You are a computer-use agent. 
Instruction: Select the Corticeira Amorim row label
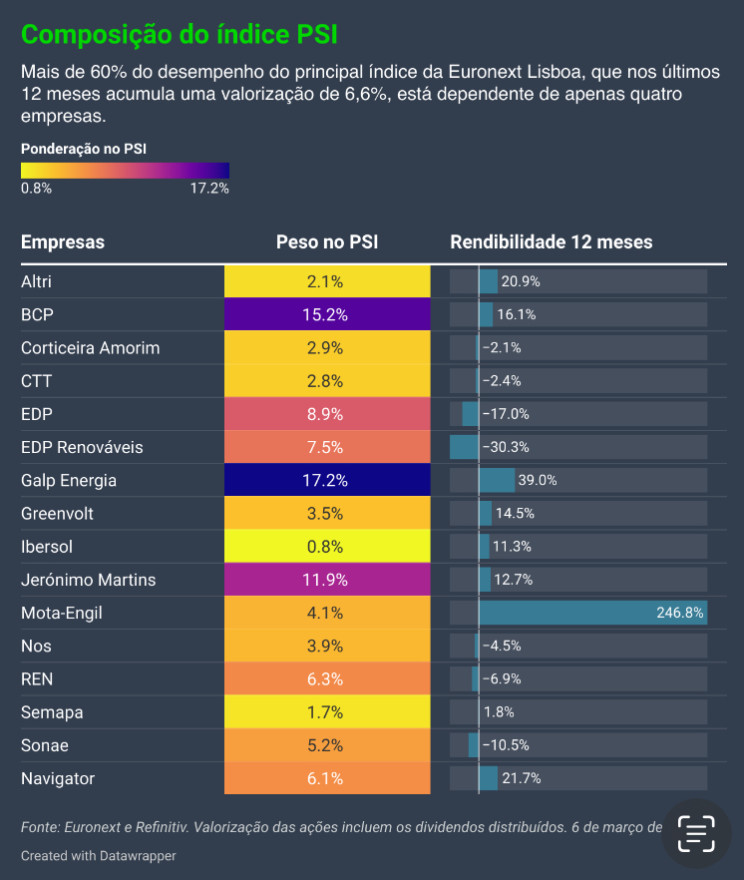pos(90,348)
